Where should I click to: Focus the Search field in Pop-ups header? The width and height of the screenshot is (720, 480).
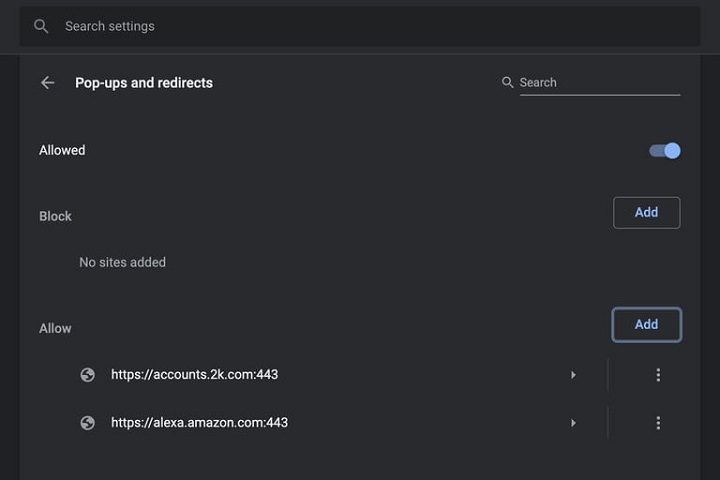598,83
